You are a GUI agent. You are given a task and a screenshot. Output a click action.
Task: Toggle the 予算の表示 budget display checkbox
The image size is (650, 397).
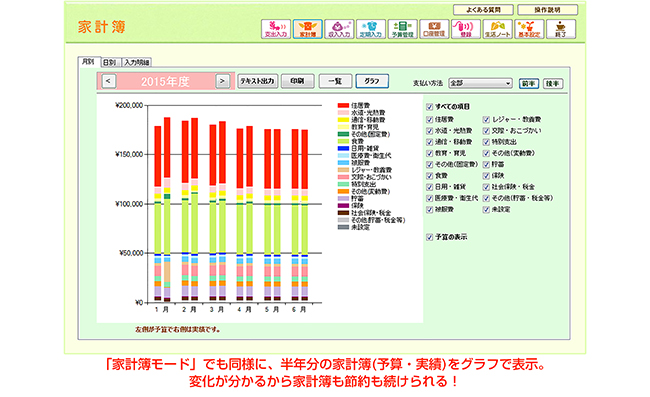429,237
